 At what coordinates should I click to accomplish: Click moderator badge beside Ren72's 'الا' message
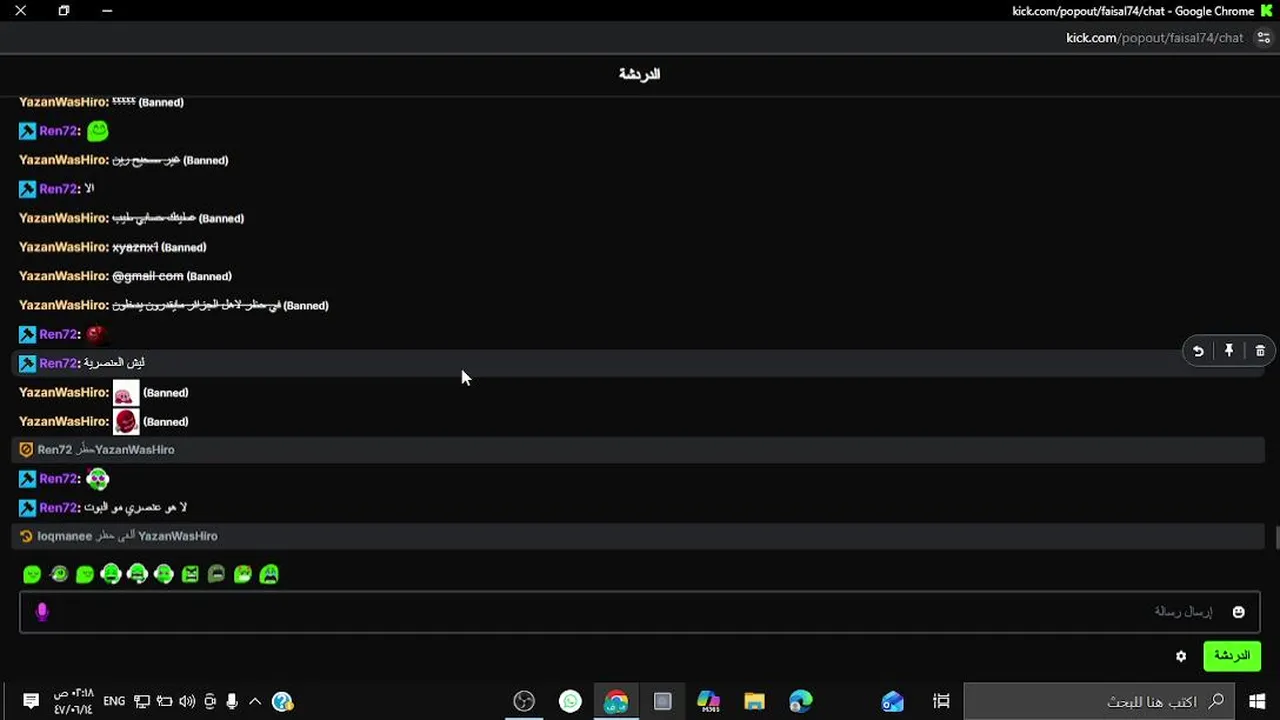tap(27, 189)
